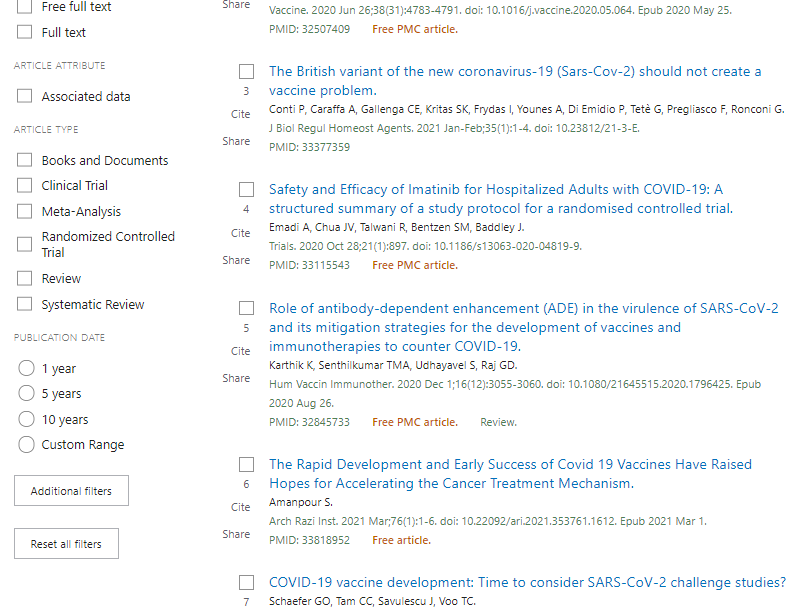Enable the Meta-Analysis filter
This screenshot has height=612, width=812.
point(24,211)
